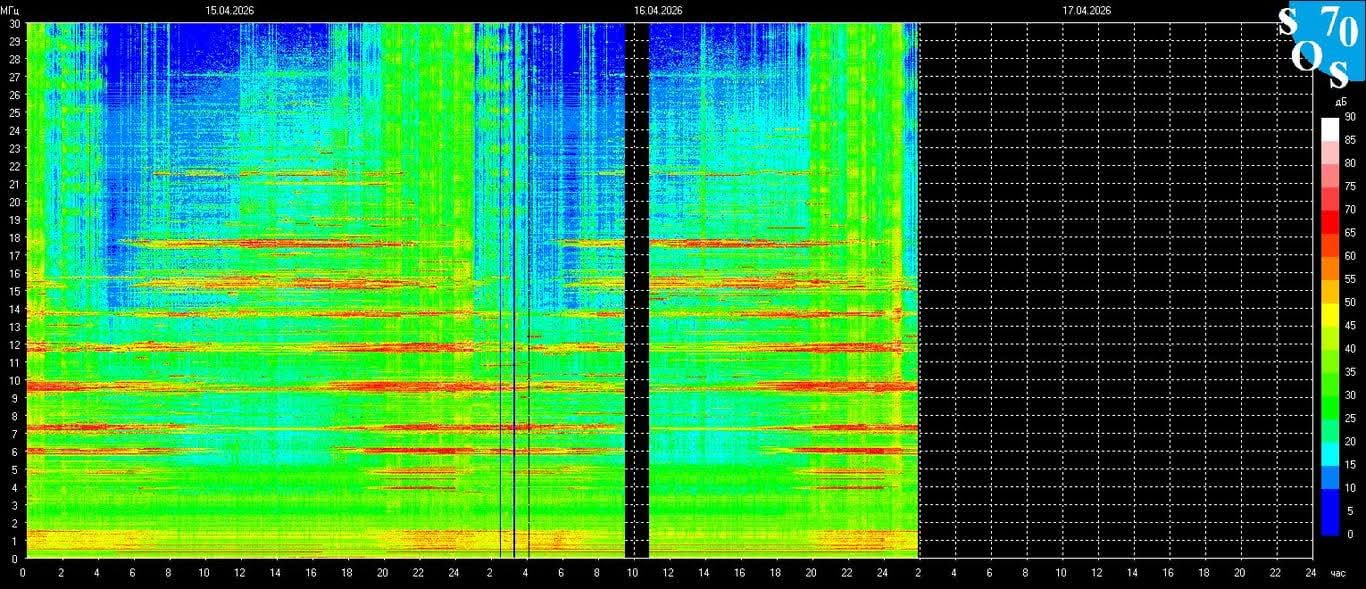Click the SOS 70 logo
This screenshot has height=589, width=1366.
[x=1320, y=43]
